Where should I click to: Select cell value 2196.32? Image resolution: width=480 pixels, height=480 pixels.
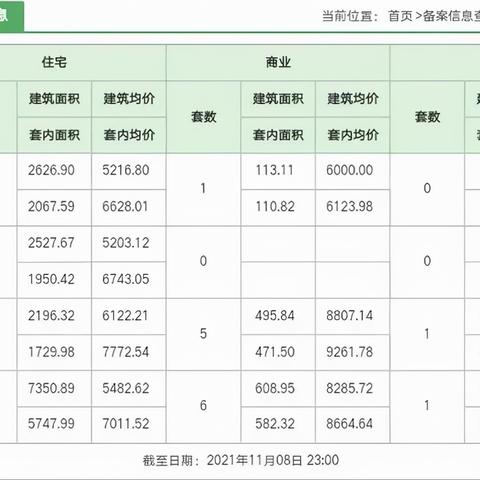click(51, 315)
